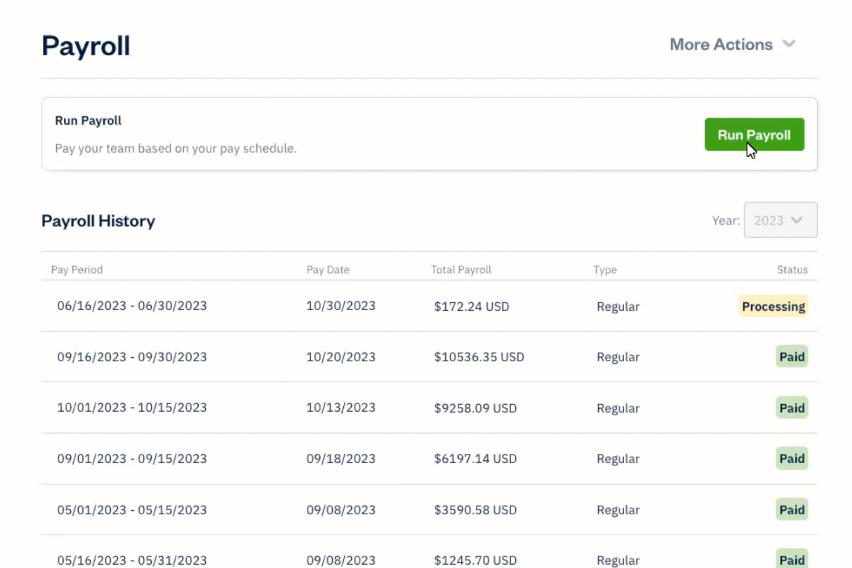Click pay date 09/18/2023

tap(341, 458)
